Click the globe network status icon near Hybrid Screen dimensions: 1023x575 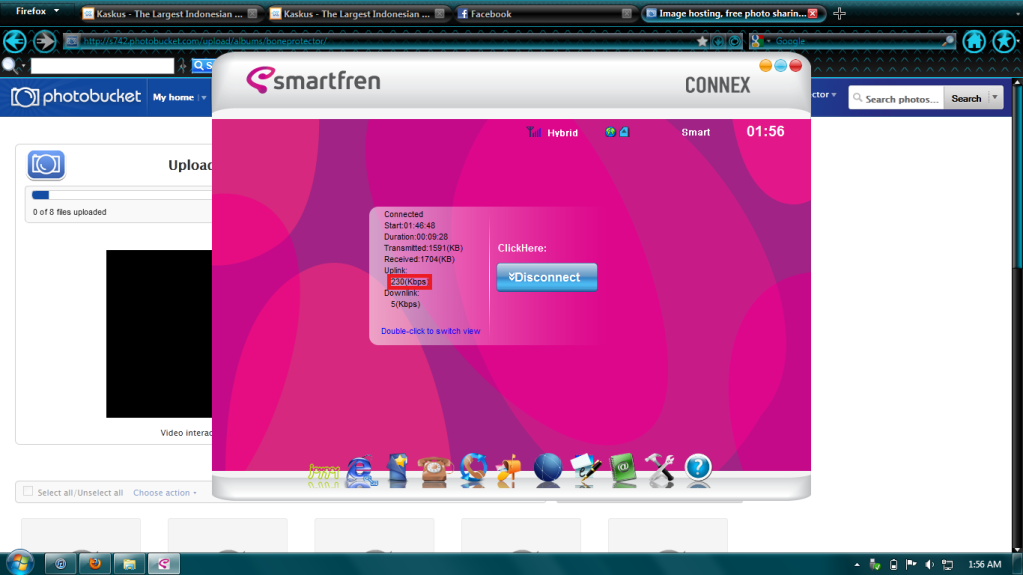click(x=610, y=132)
